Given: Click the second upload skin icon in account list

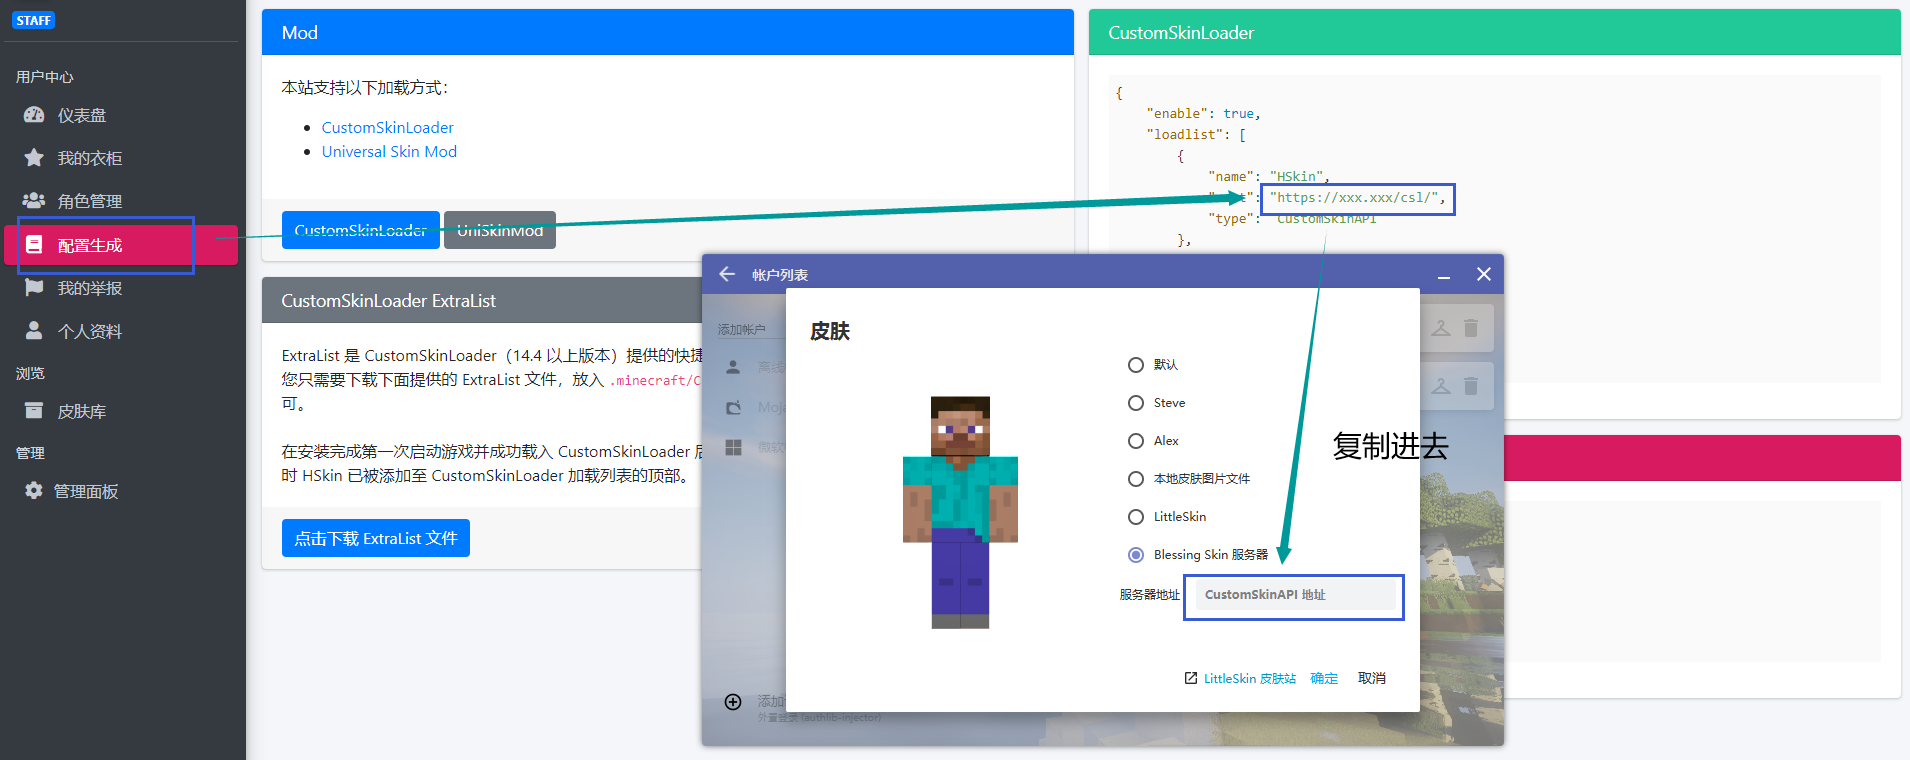Looking at the screenshot, I should [x=1441, y=386].
